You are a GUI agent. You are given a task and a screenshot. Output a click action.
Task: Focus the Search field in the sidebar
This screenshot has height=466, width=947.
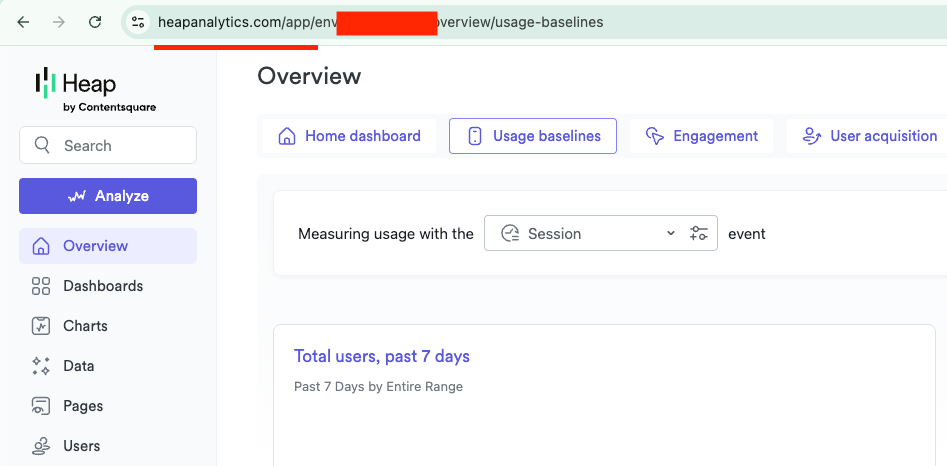[x=108, y=145]
